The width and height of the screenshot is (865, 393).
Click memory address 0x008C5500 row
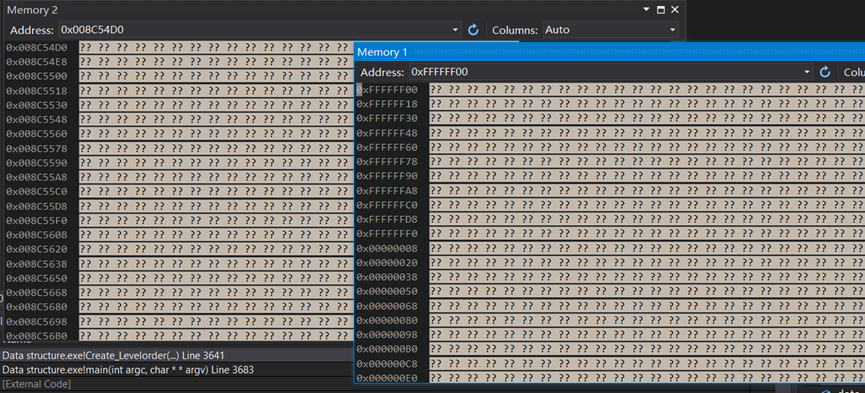click(36, 76)
